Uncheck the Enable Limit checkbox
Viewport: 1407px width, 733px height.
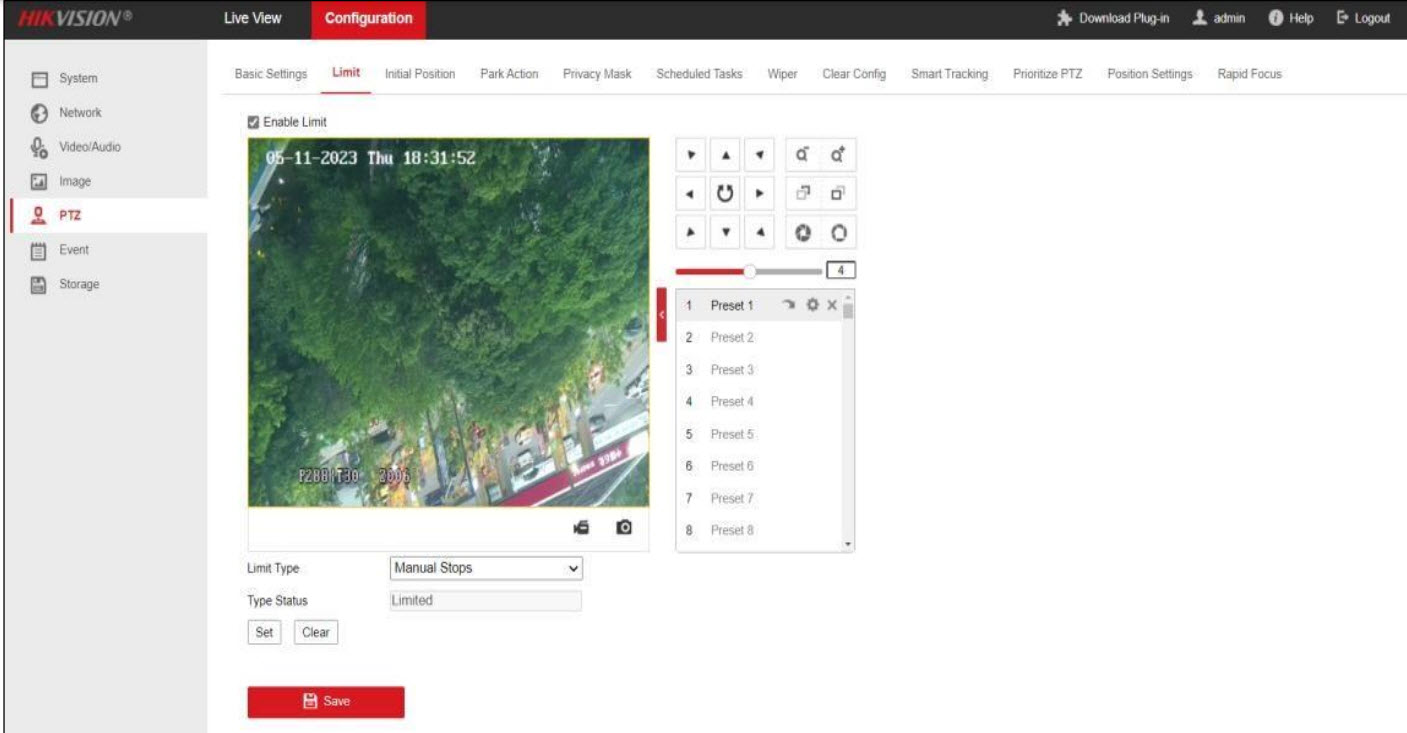click(x=254, y=122)
